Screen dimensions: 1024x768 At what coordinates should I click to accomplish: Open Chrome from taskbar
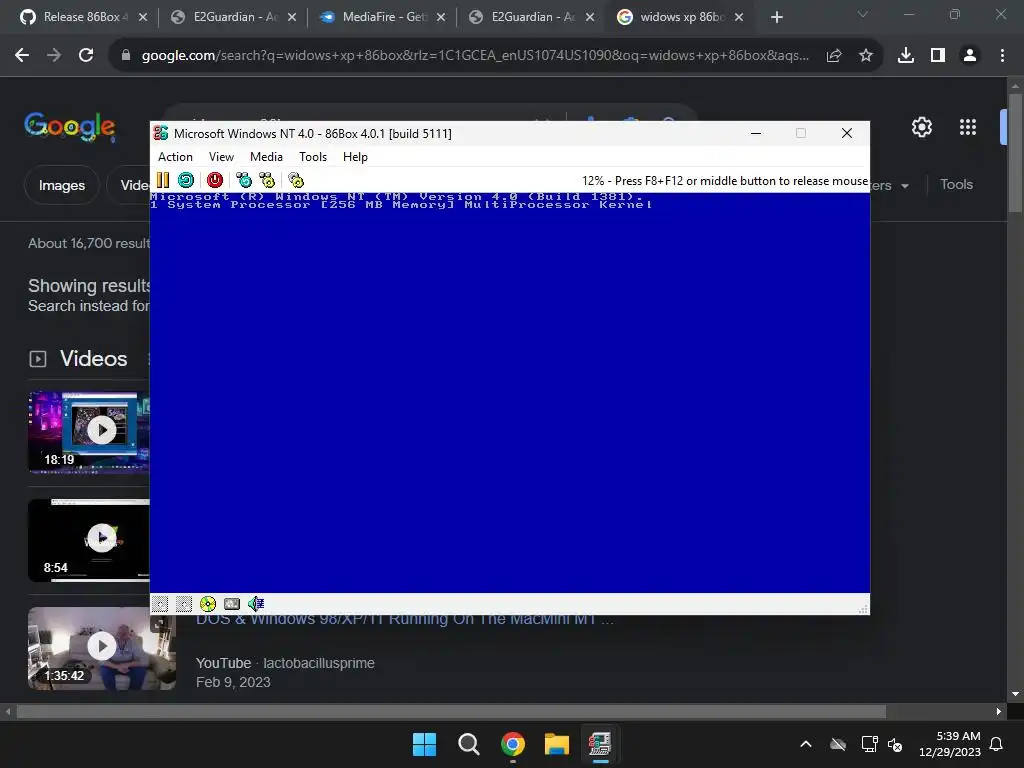513,744
